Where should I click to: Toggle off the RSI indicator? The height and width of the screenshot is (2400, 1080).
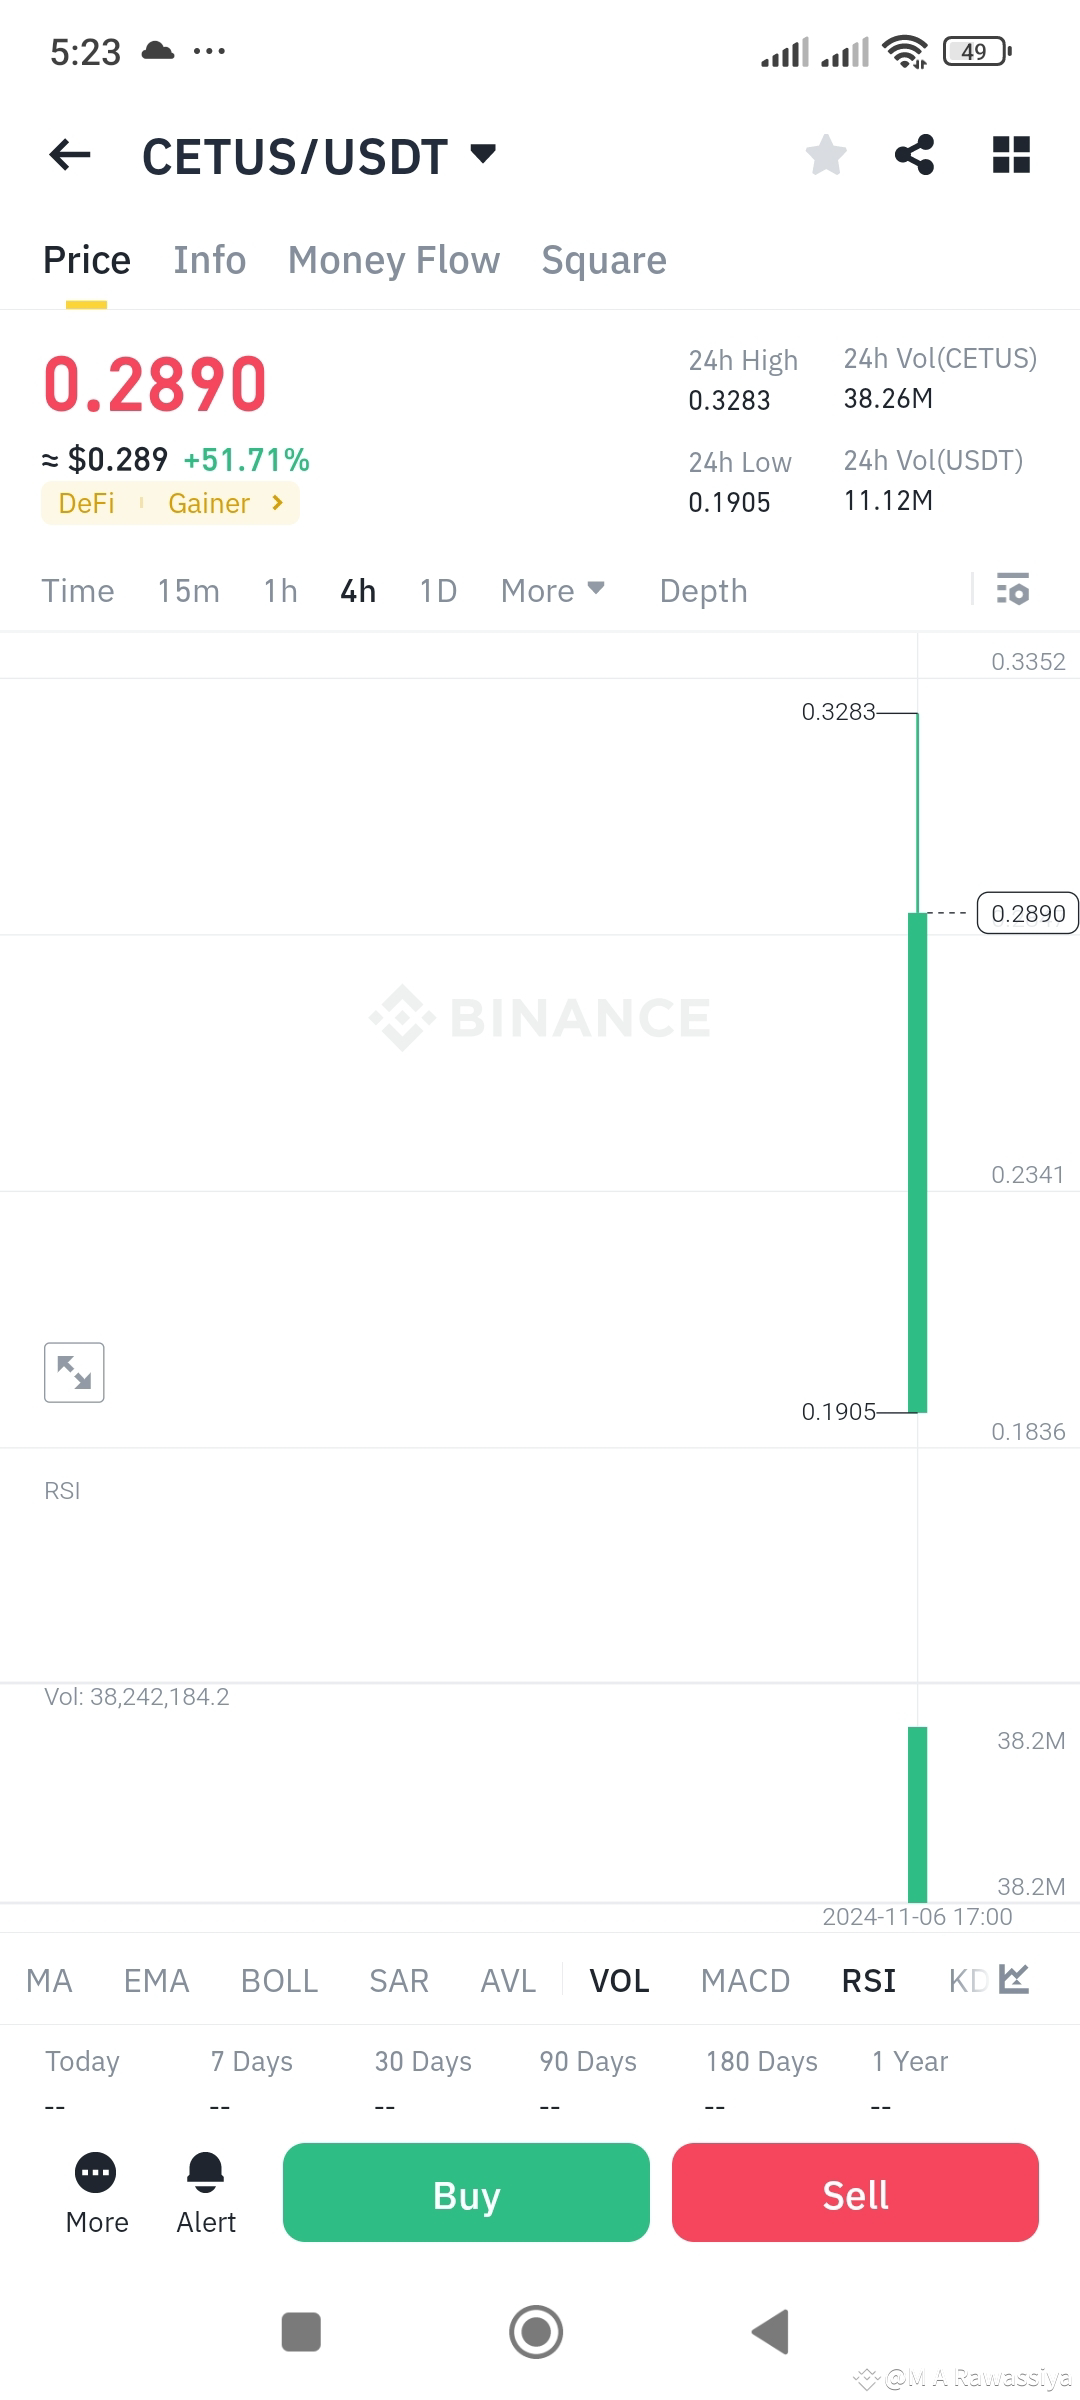867,1980
